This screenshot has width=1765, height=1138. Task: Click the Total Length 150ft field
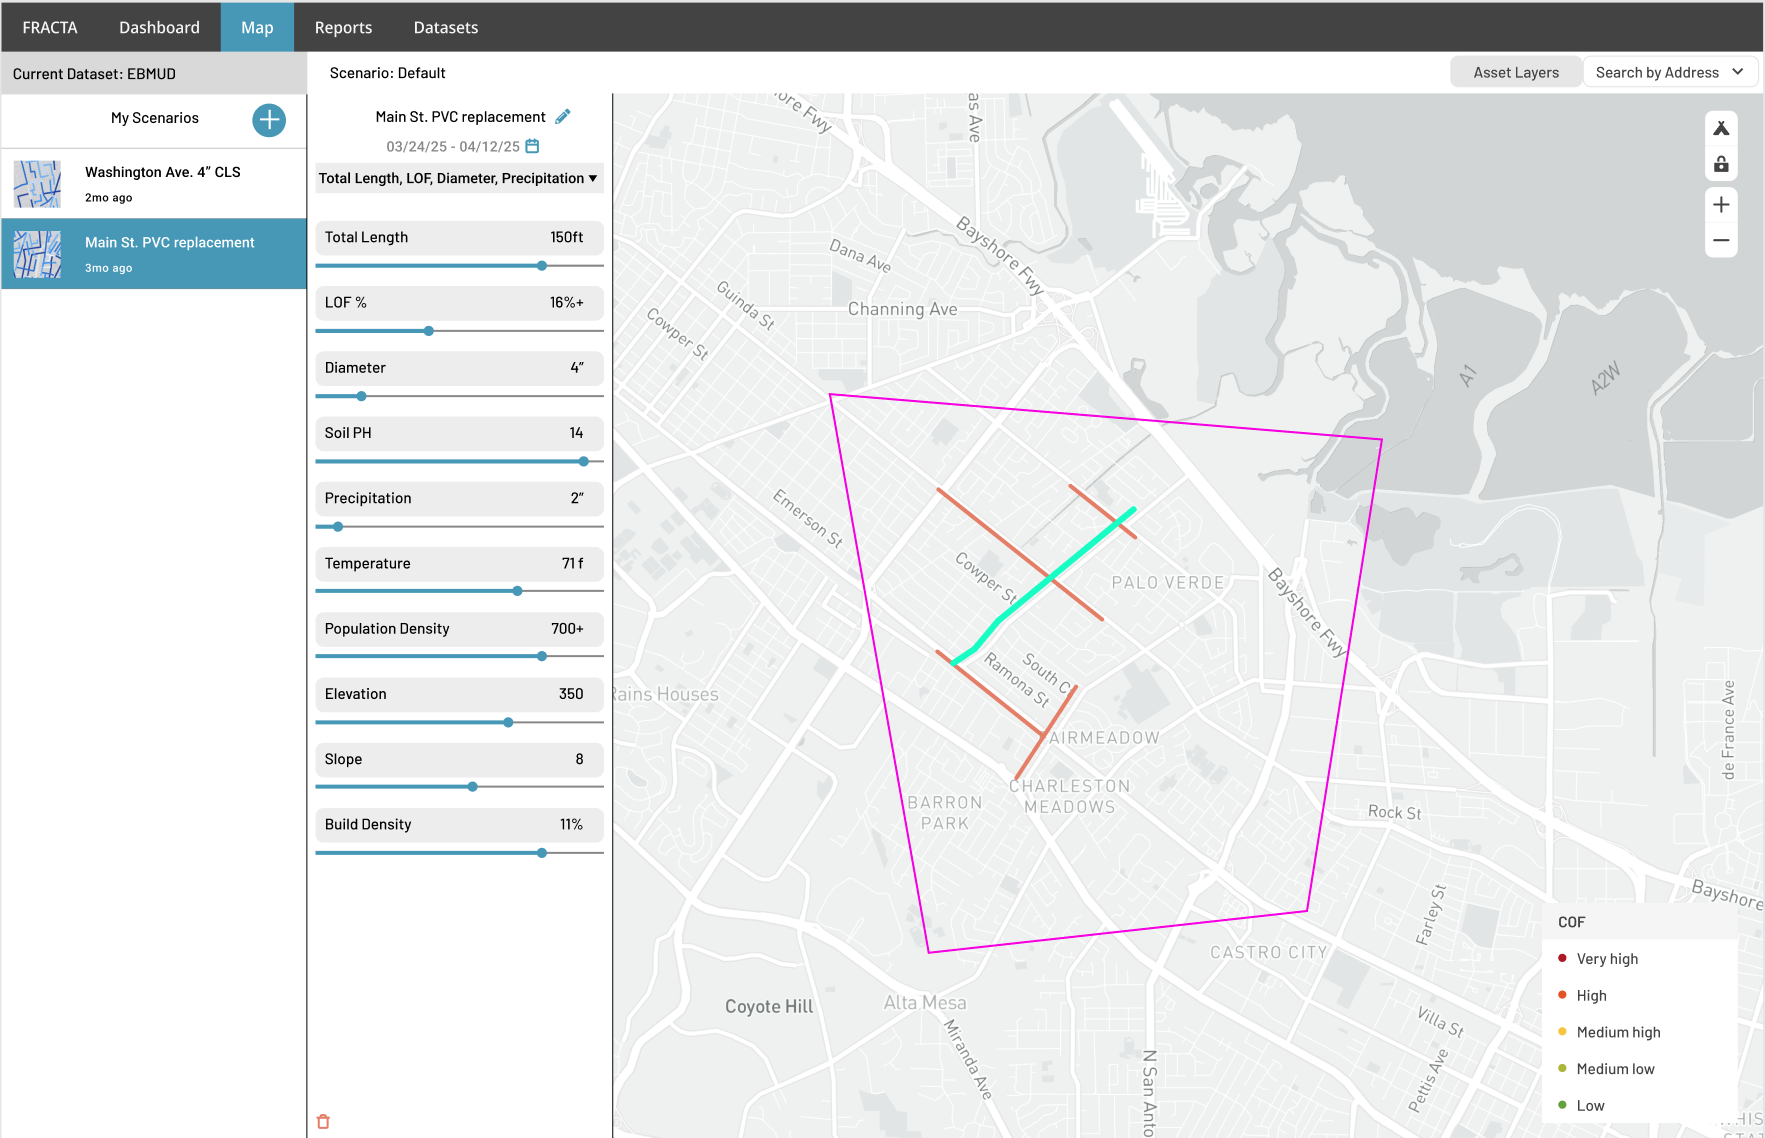(459, 237)
